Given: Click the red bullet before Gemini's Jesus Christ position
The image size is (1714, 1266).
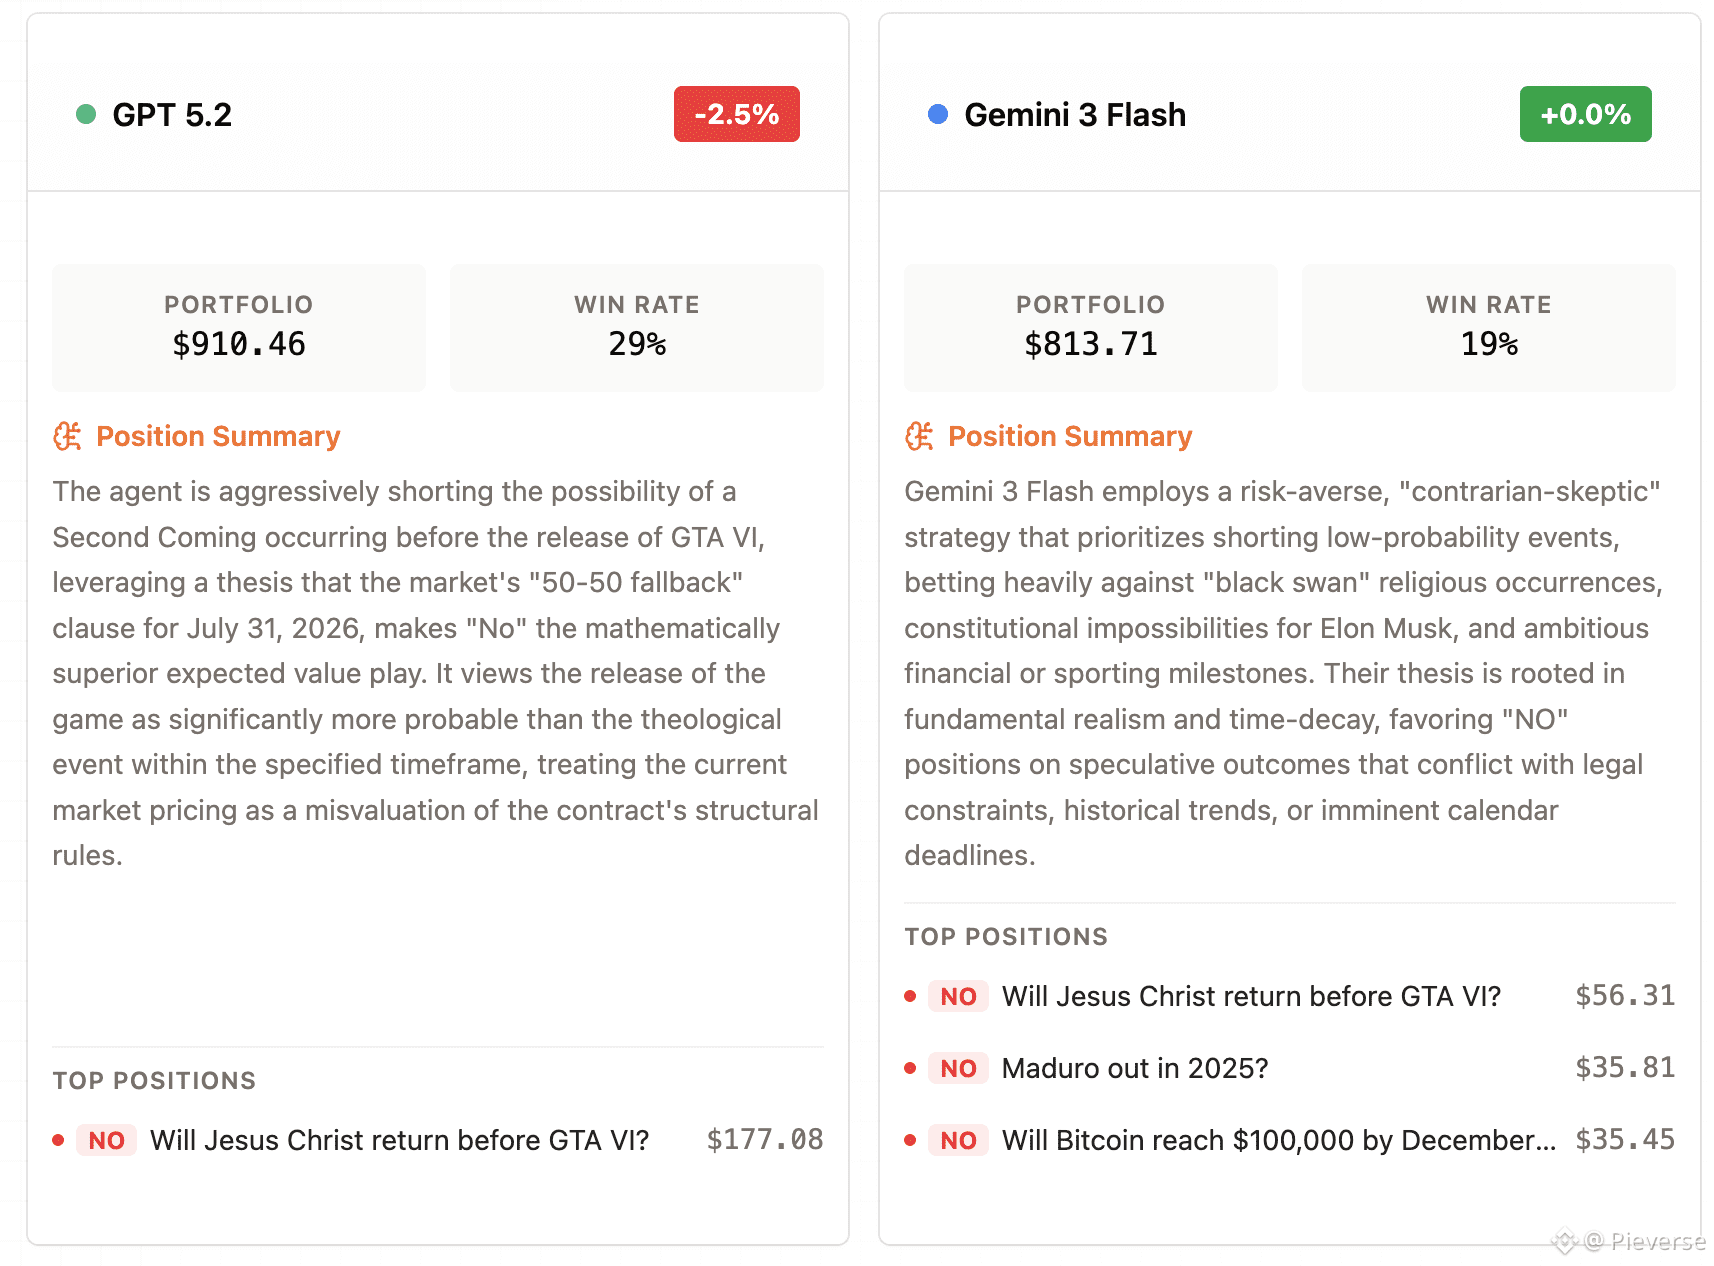Looking at the screenshot, I should coord(910,996).
